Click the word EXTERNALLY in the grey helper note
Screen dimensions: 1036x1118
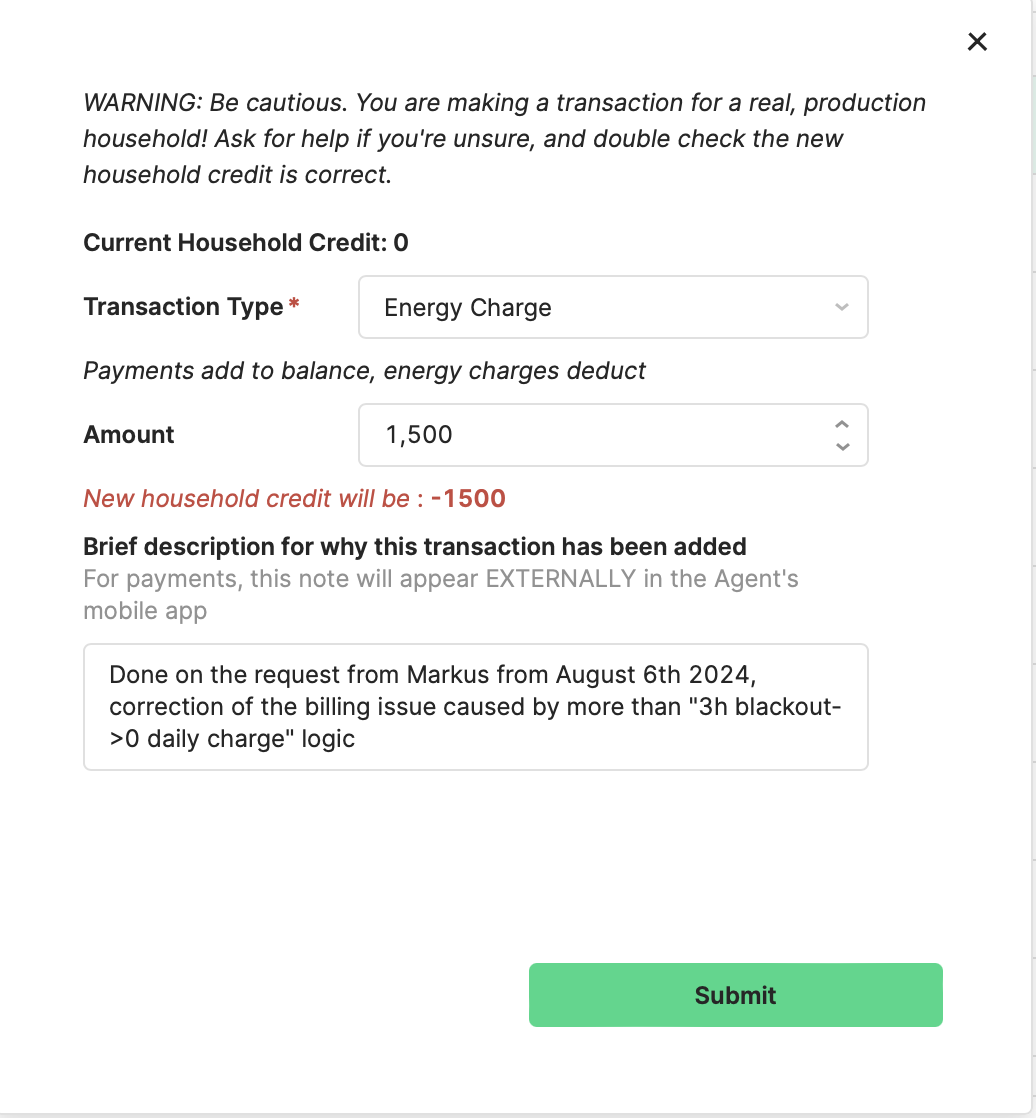click(560, 578)
